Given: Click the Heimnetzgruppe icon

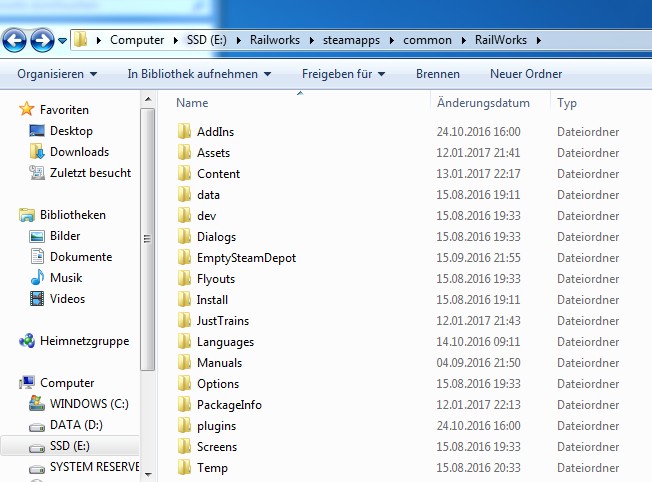Looking at the screenshot, I should [27, 341].
